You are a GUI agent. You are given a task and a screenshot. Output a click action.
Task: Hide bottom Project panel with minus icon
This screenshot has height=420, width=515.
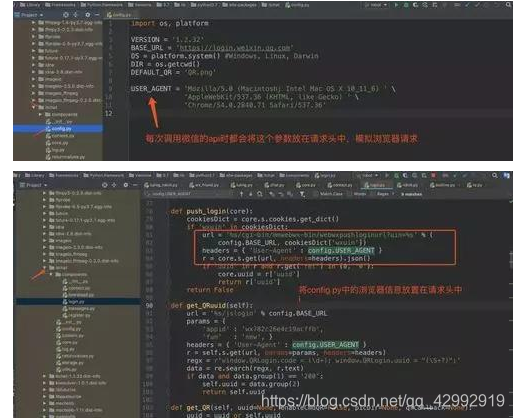[135, 185]
